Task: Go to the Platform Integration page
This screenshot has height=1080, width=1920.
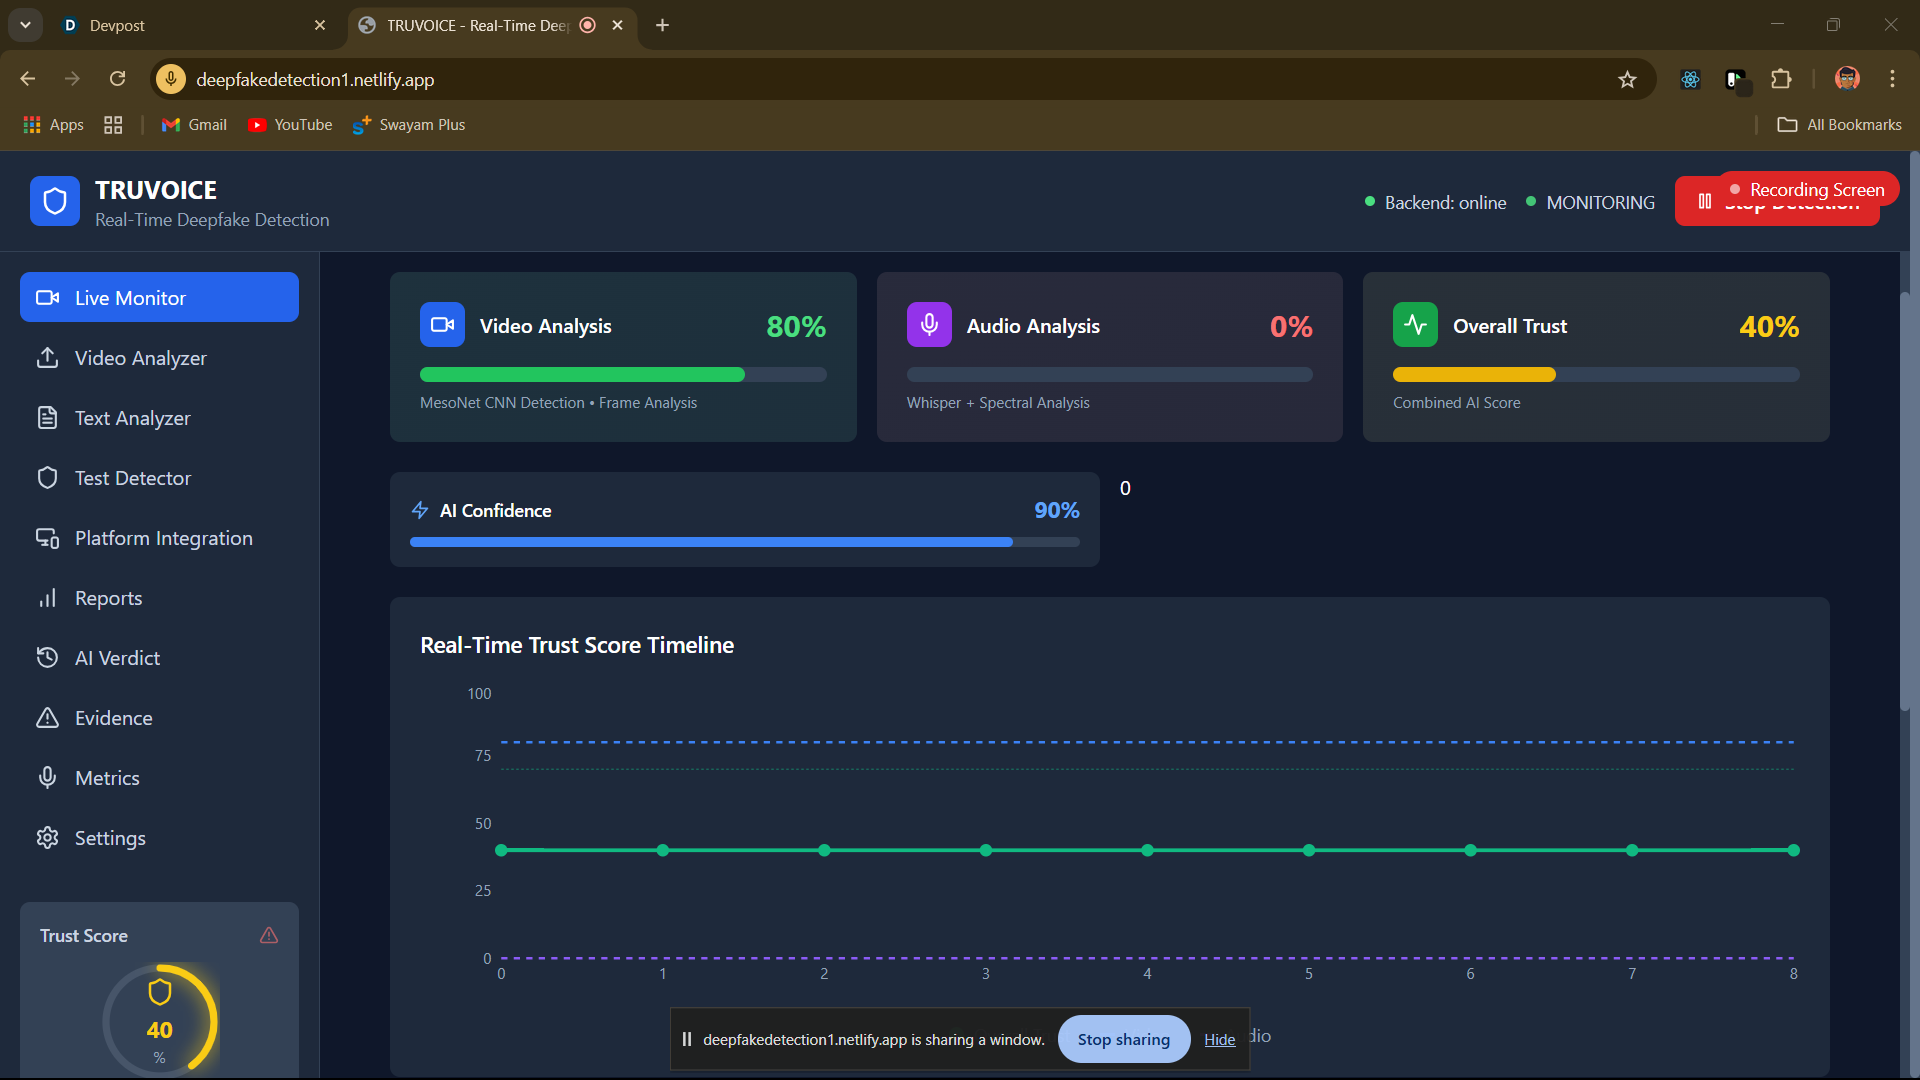Action: (163, 538)
